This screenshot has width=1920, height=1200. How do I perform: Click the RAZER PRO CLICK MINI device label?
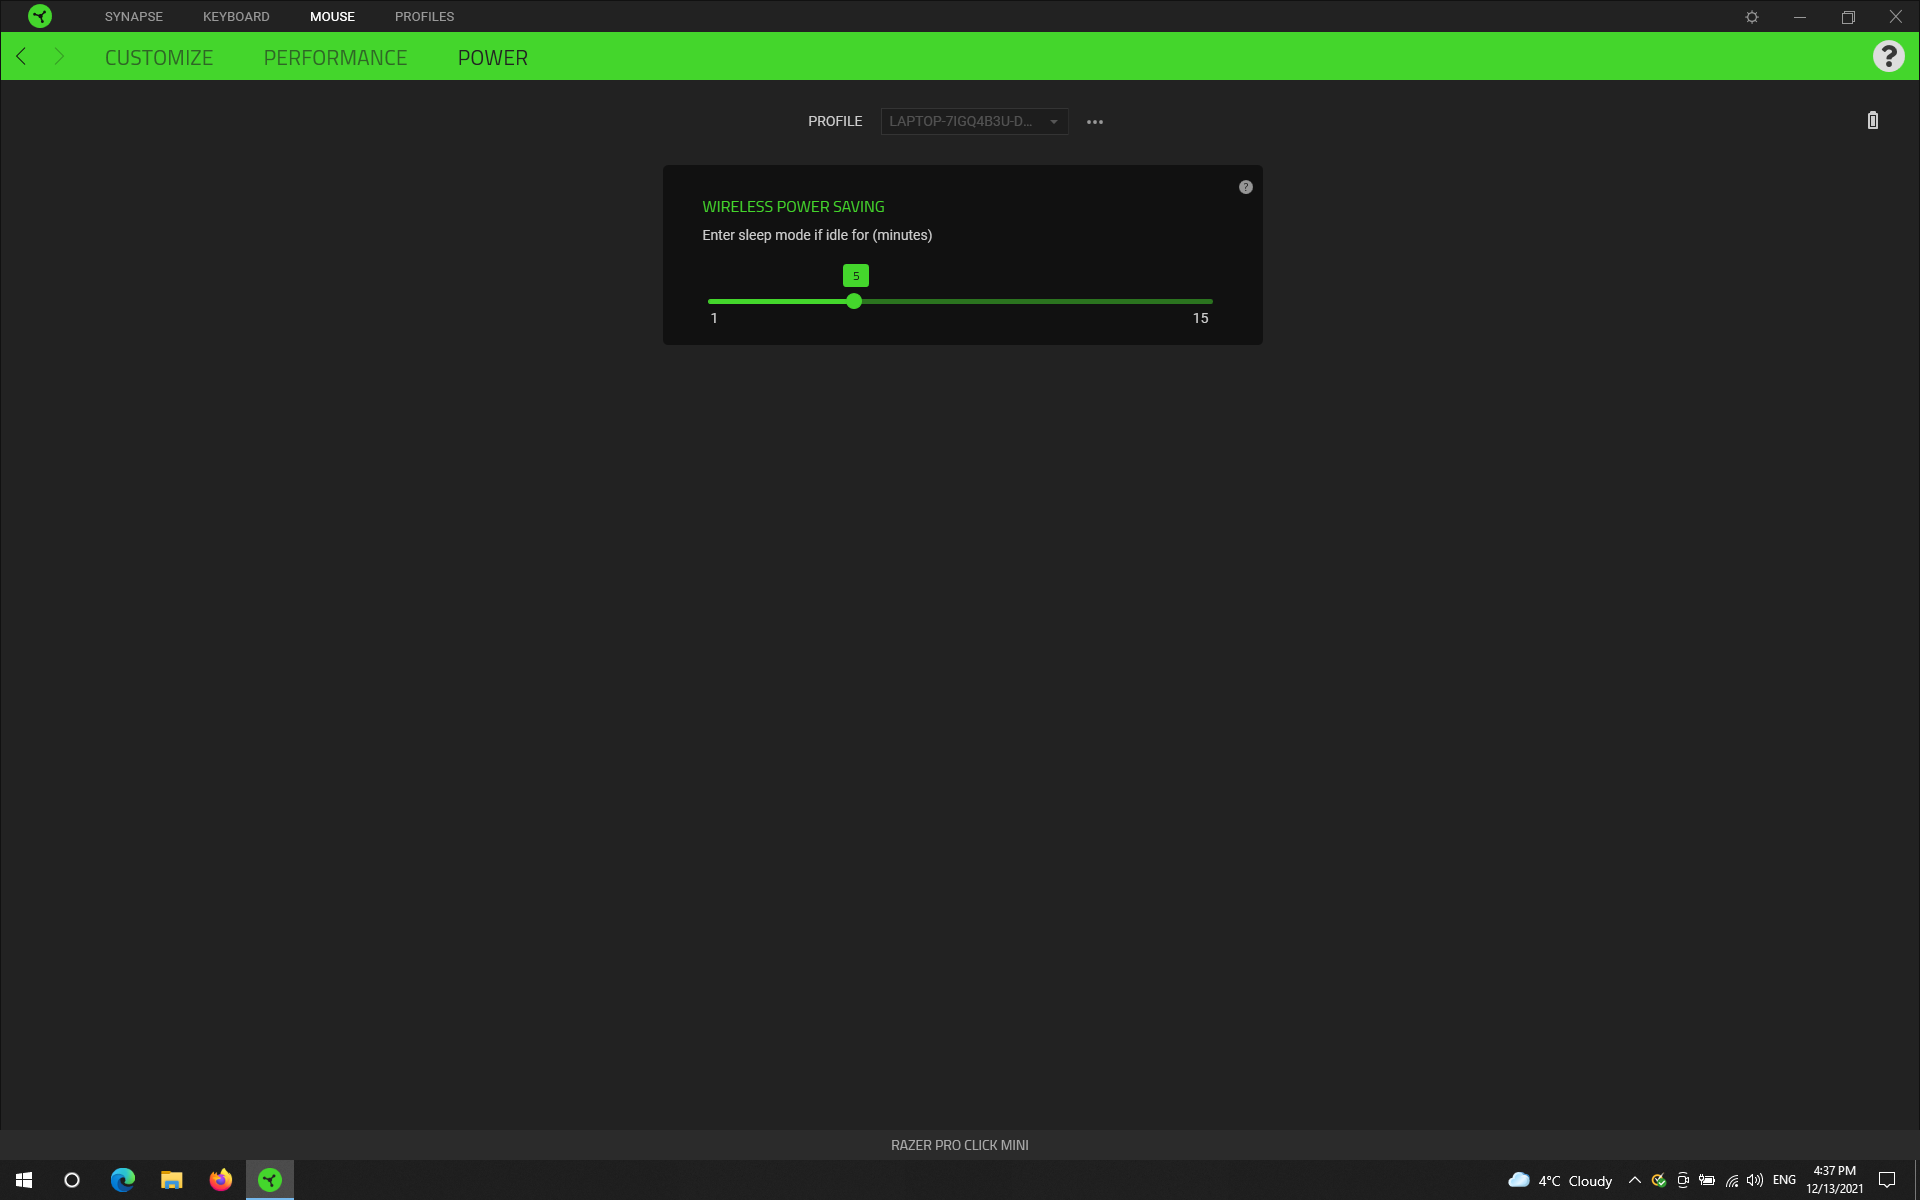point(959,1145)
